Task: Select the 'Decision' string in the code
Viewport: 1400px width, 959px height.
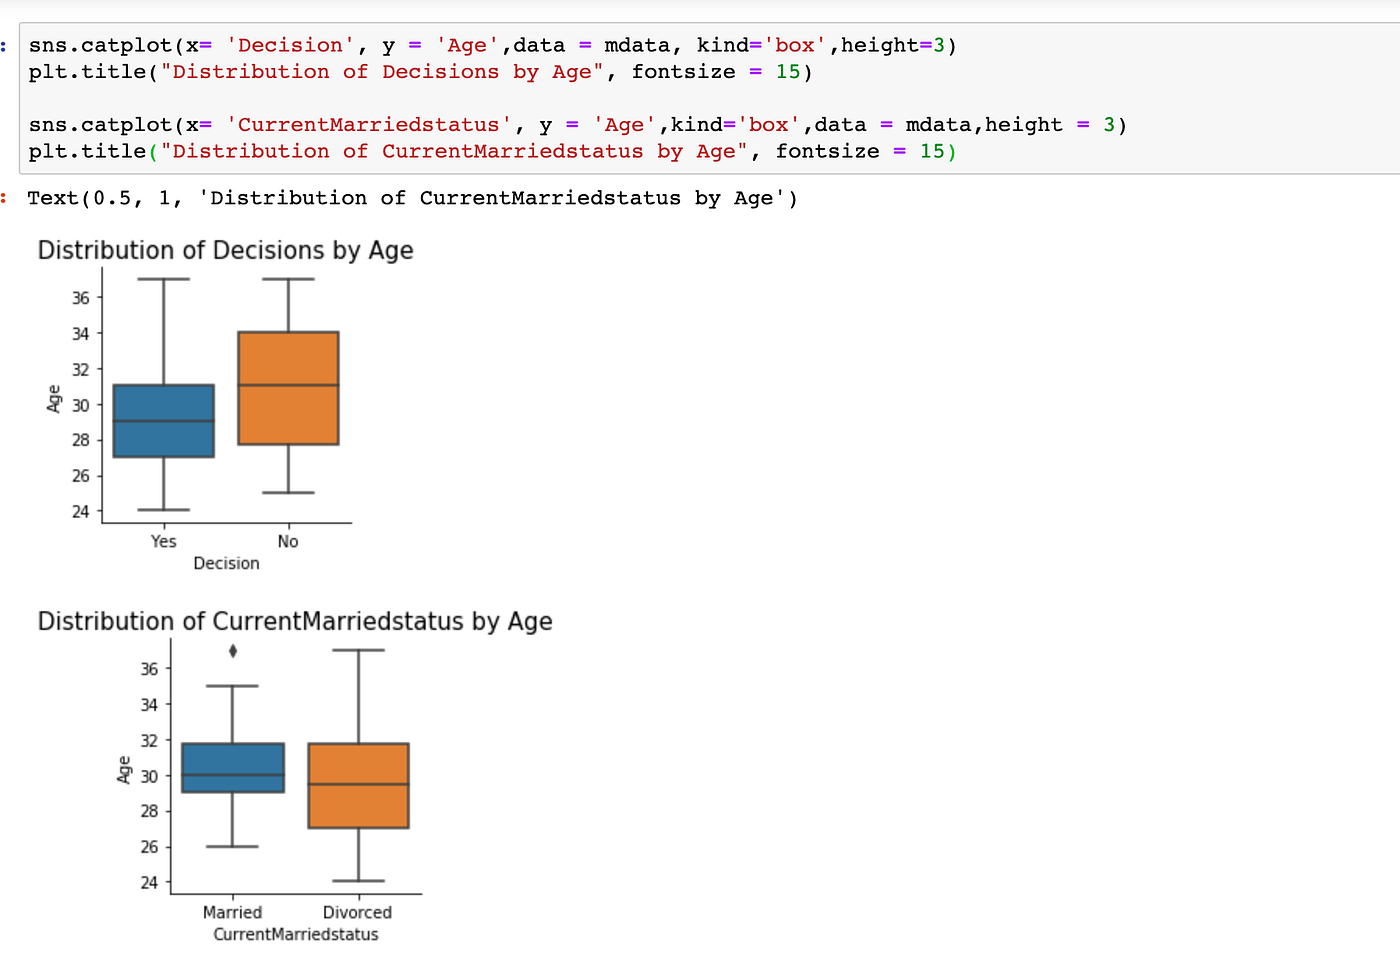Action: 290,44
